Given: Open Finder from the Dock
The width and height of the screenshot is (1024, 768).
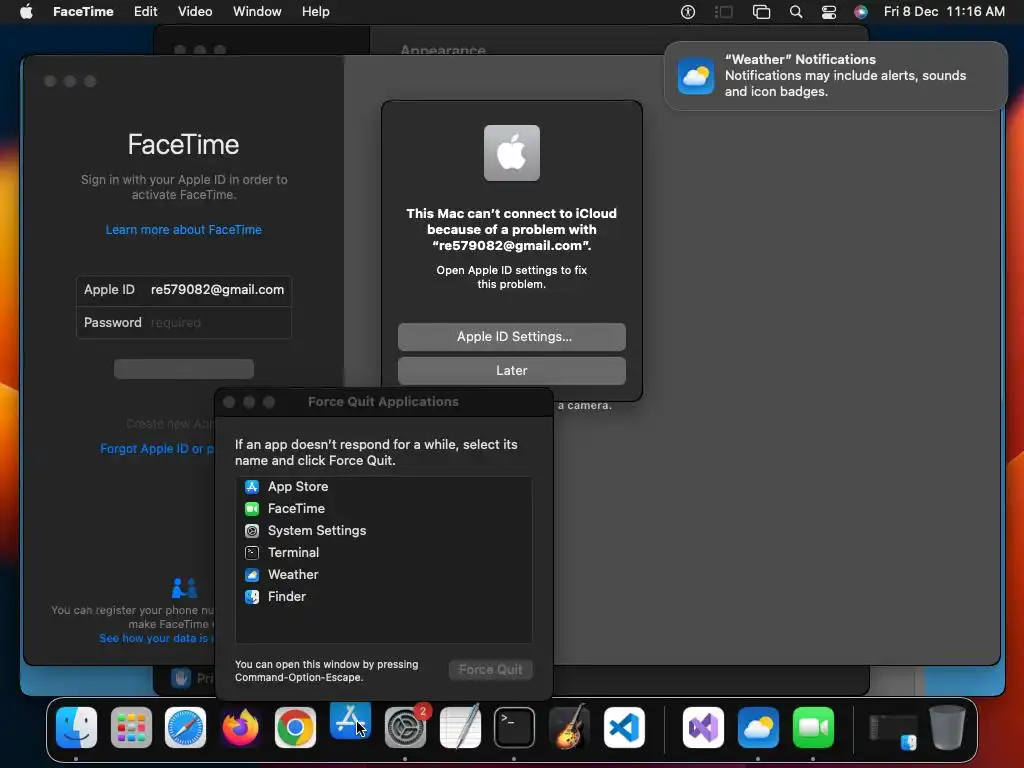Looking at the screenshot, I should click(x=76, y=727).
